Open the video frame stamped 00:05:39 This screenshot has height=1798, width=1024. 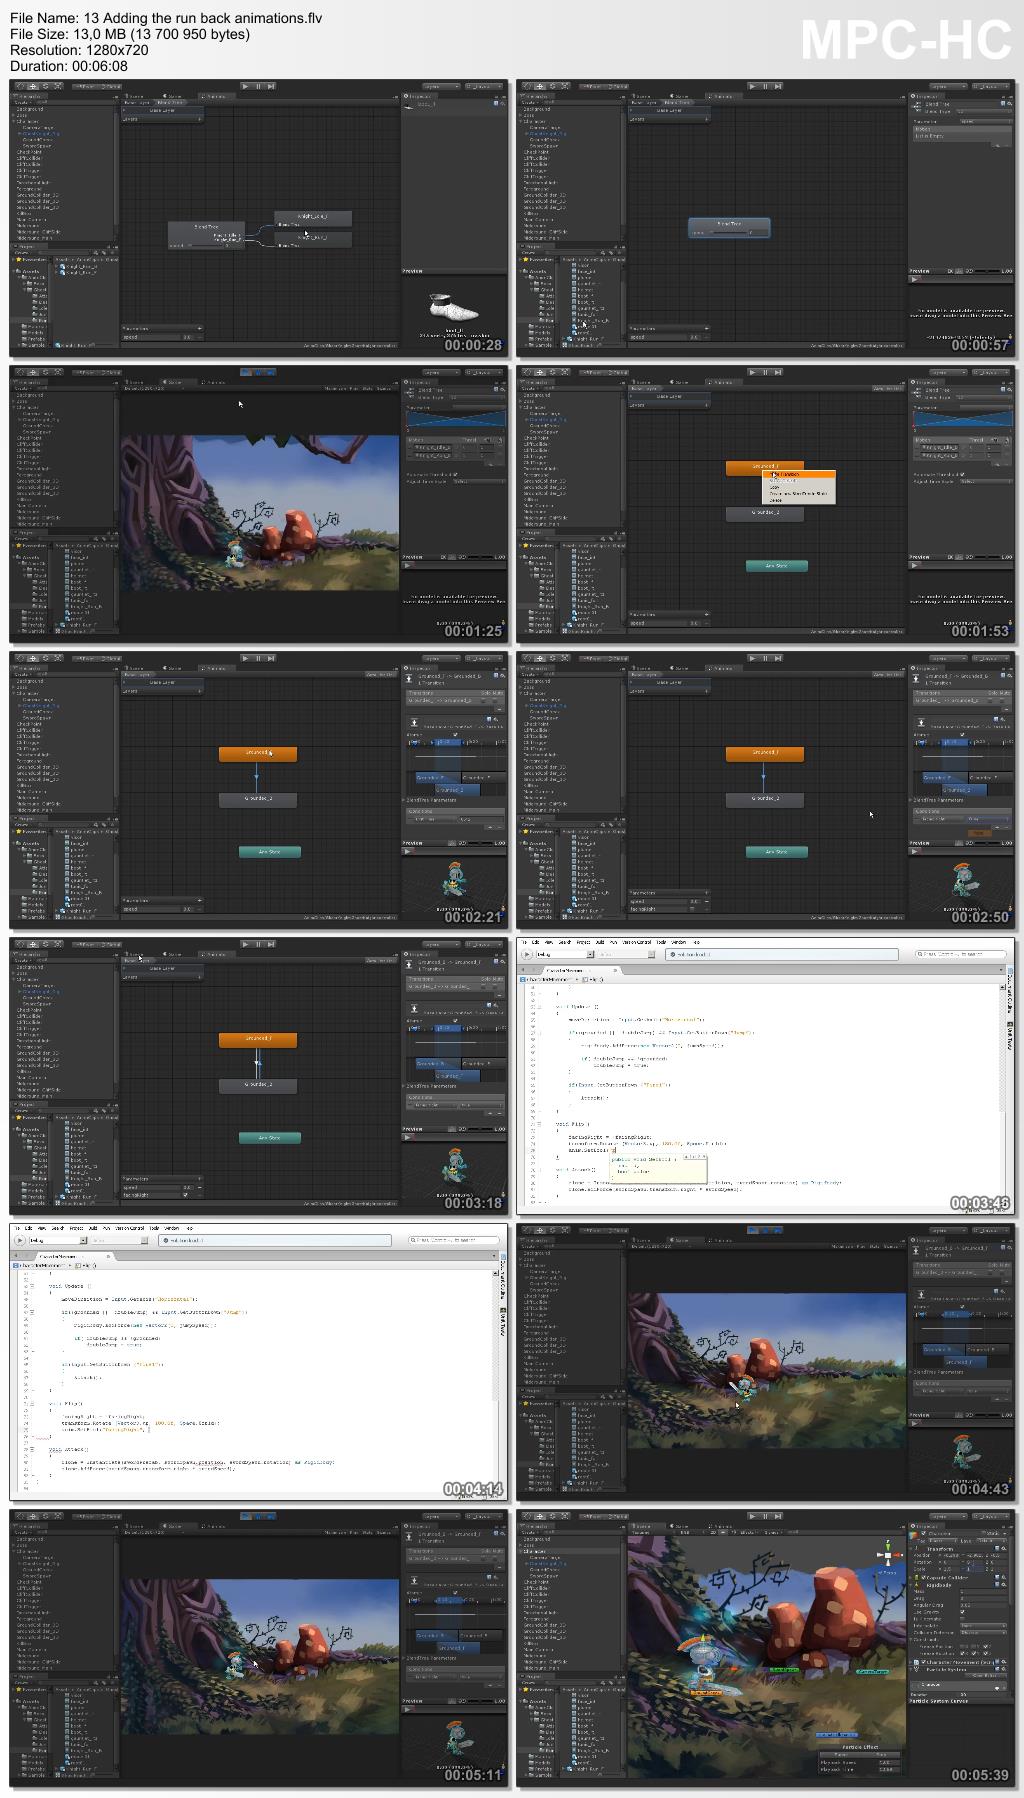(766, 1648)
